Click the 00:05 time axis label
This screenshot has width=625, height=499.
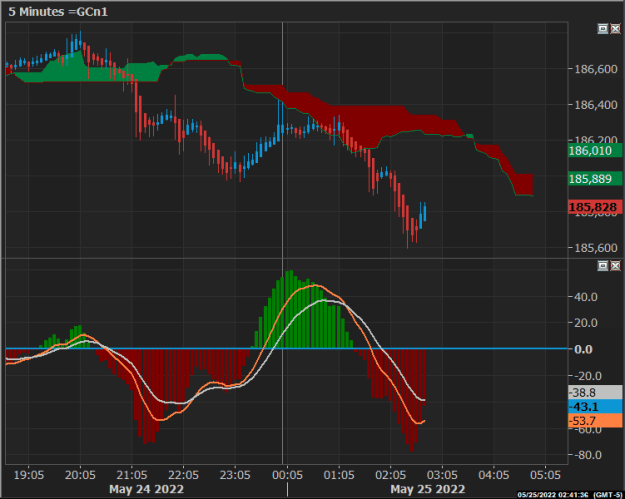tap(287, 475)
